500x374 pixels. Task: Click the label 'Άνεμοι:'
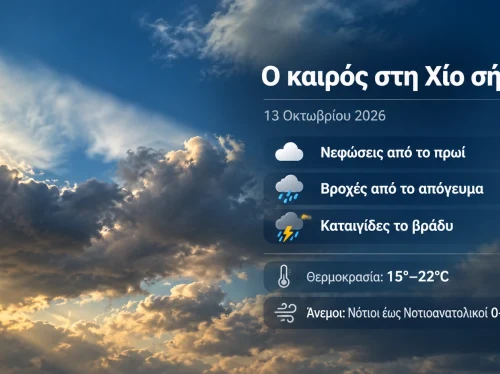[326, 313]
